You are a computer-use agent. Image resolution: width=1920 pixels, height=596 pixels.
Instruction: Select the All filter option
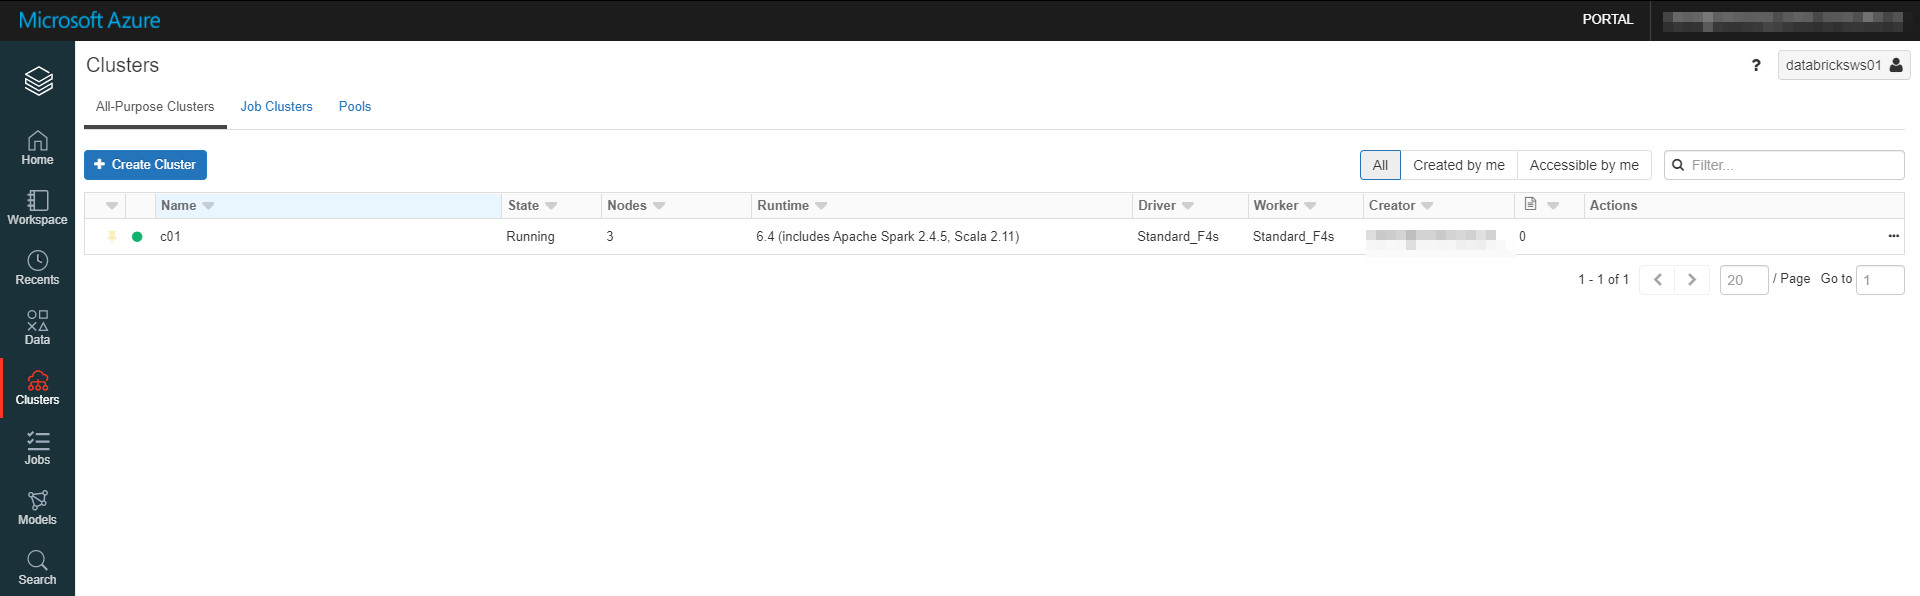click(x=1380, y=165)
